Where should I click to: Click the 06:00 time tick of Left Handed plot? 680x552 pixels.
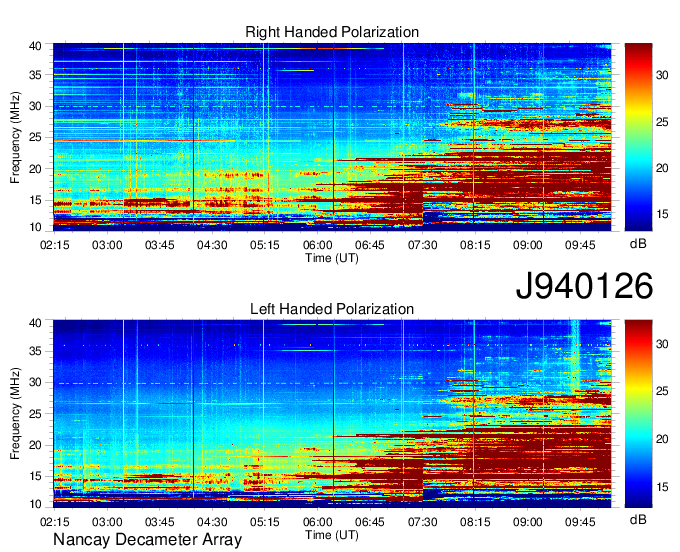317,522
